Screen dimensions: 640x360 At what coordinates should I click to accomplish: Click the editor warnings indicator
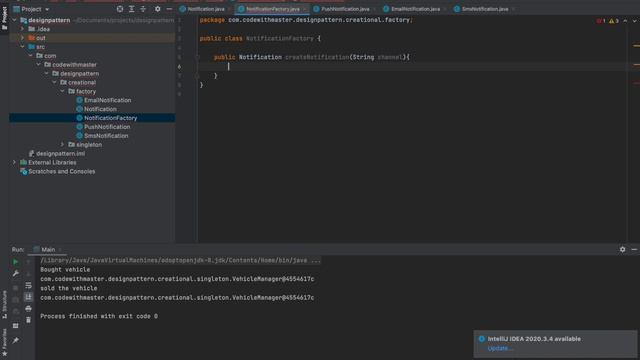coord(614,21)
